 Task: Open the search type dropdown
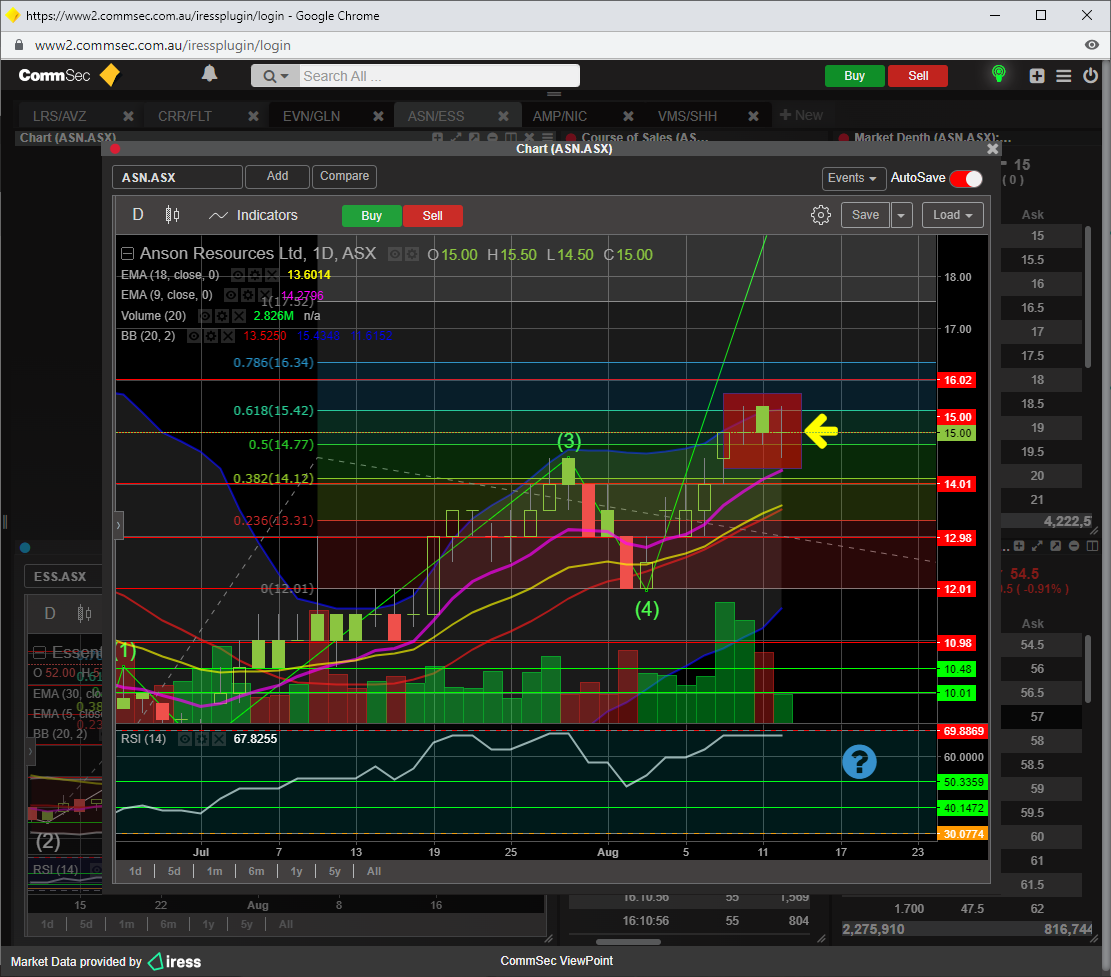276,76
